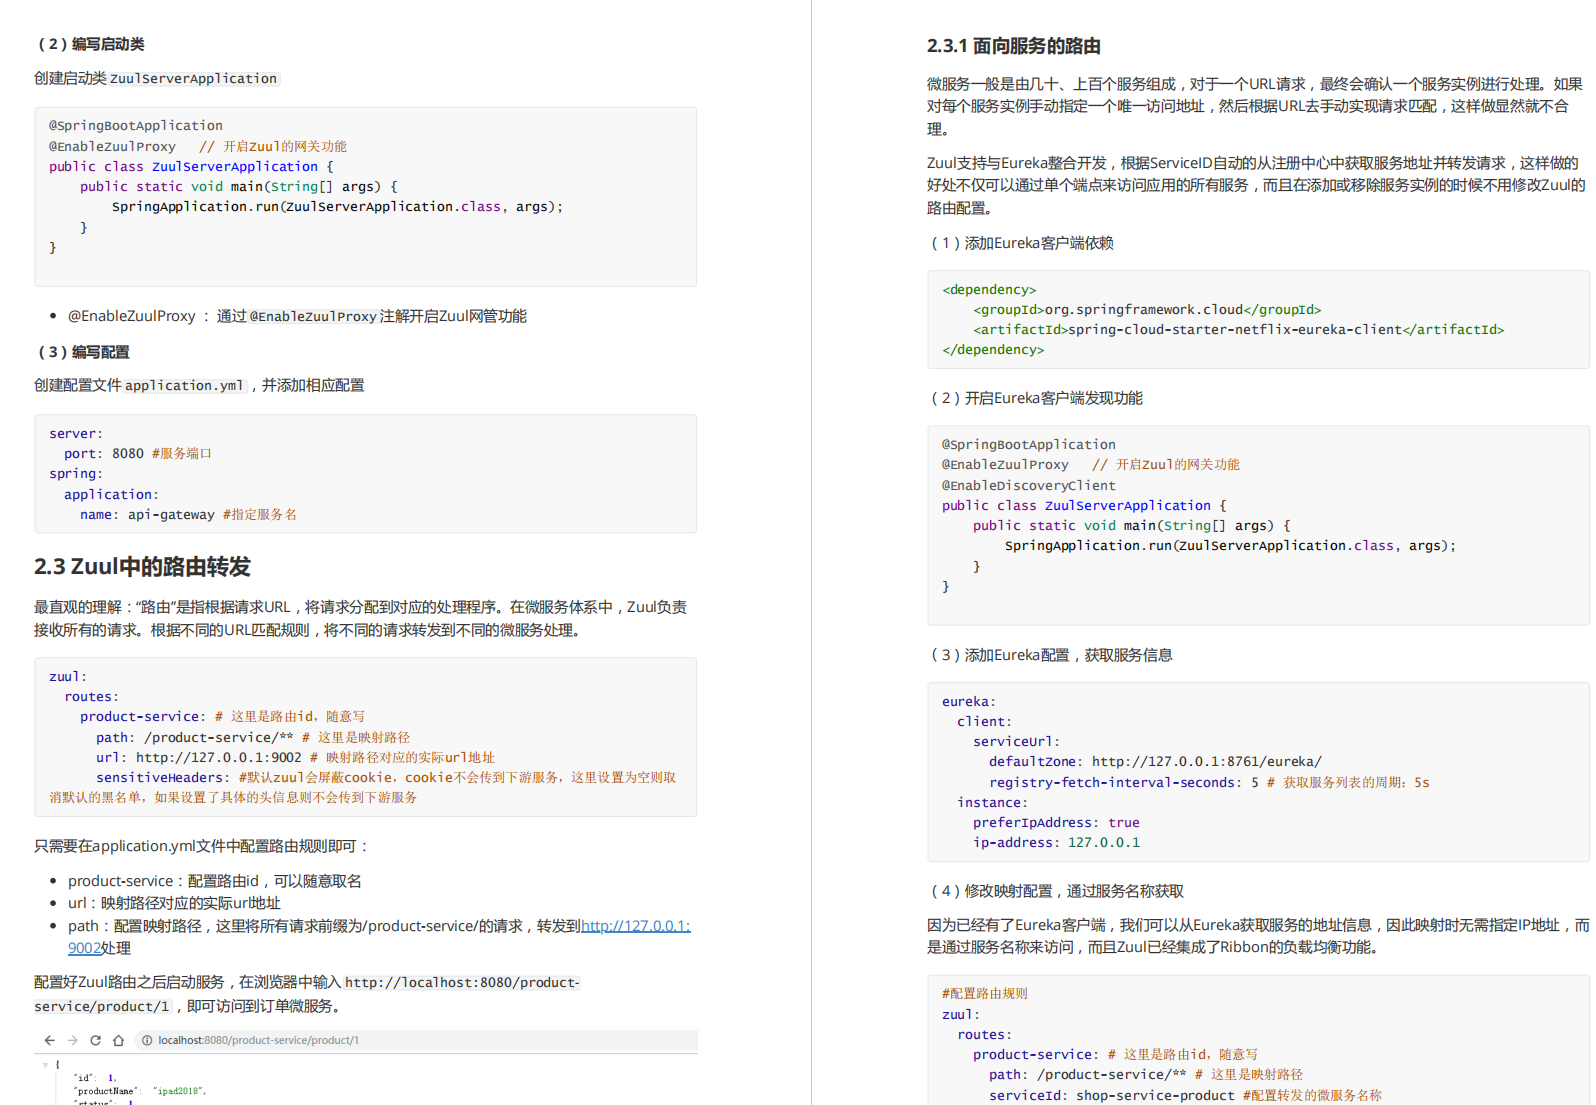Screen dimensions: 1596x1105
Task: Click the 2.3 Zuul中的路由转发 heading
Action: [142, 567]
